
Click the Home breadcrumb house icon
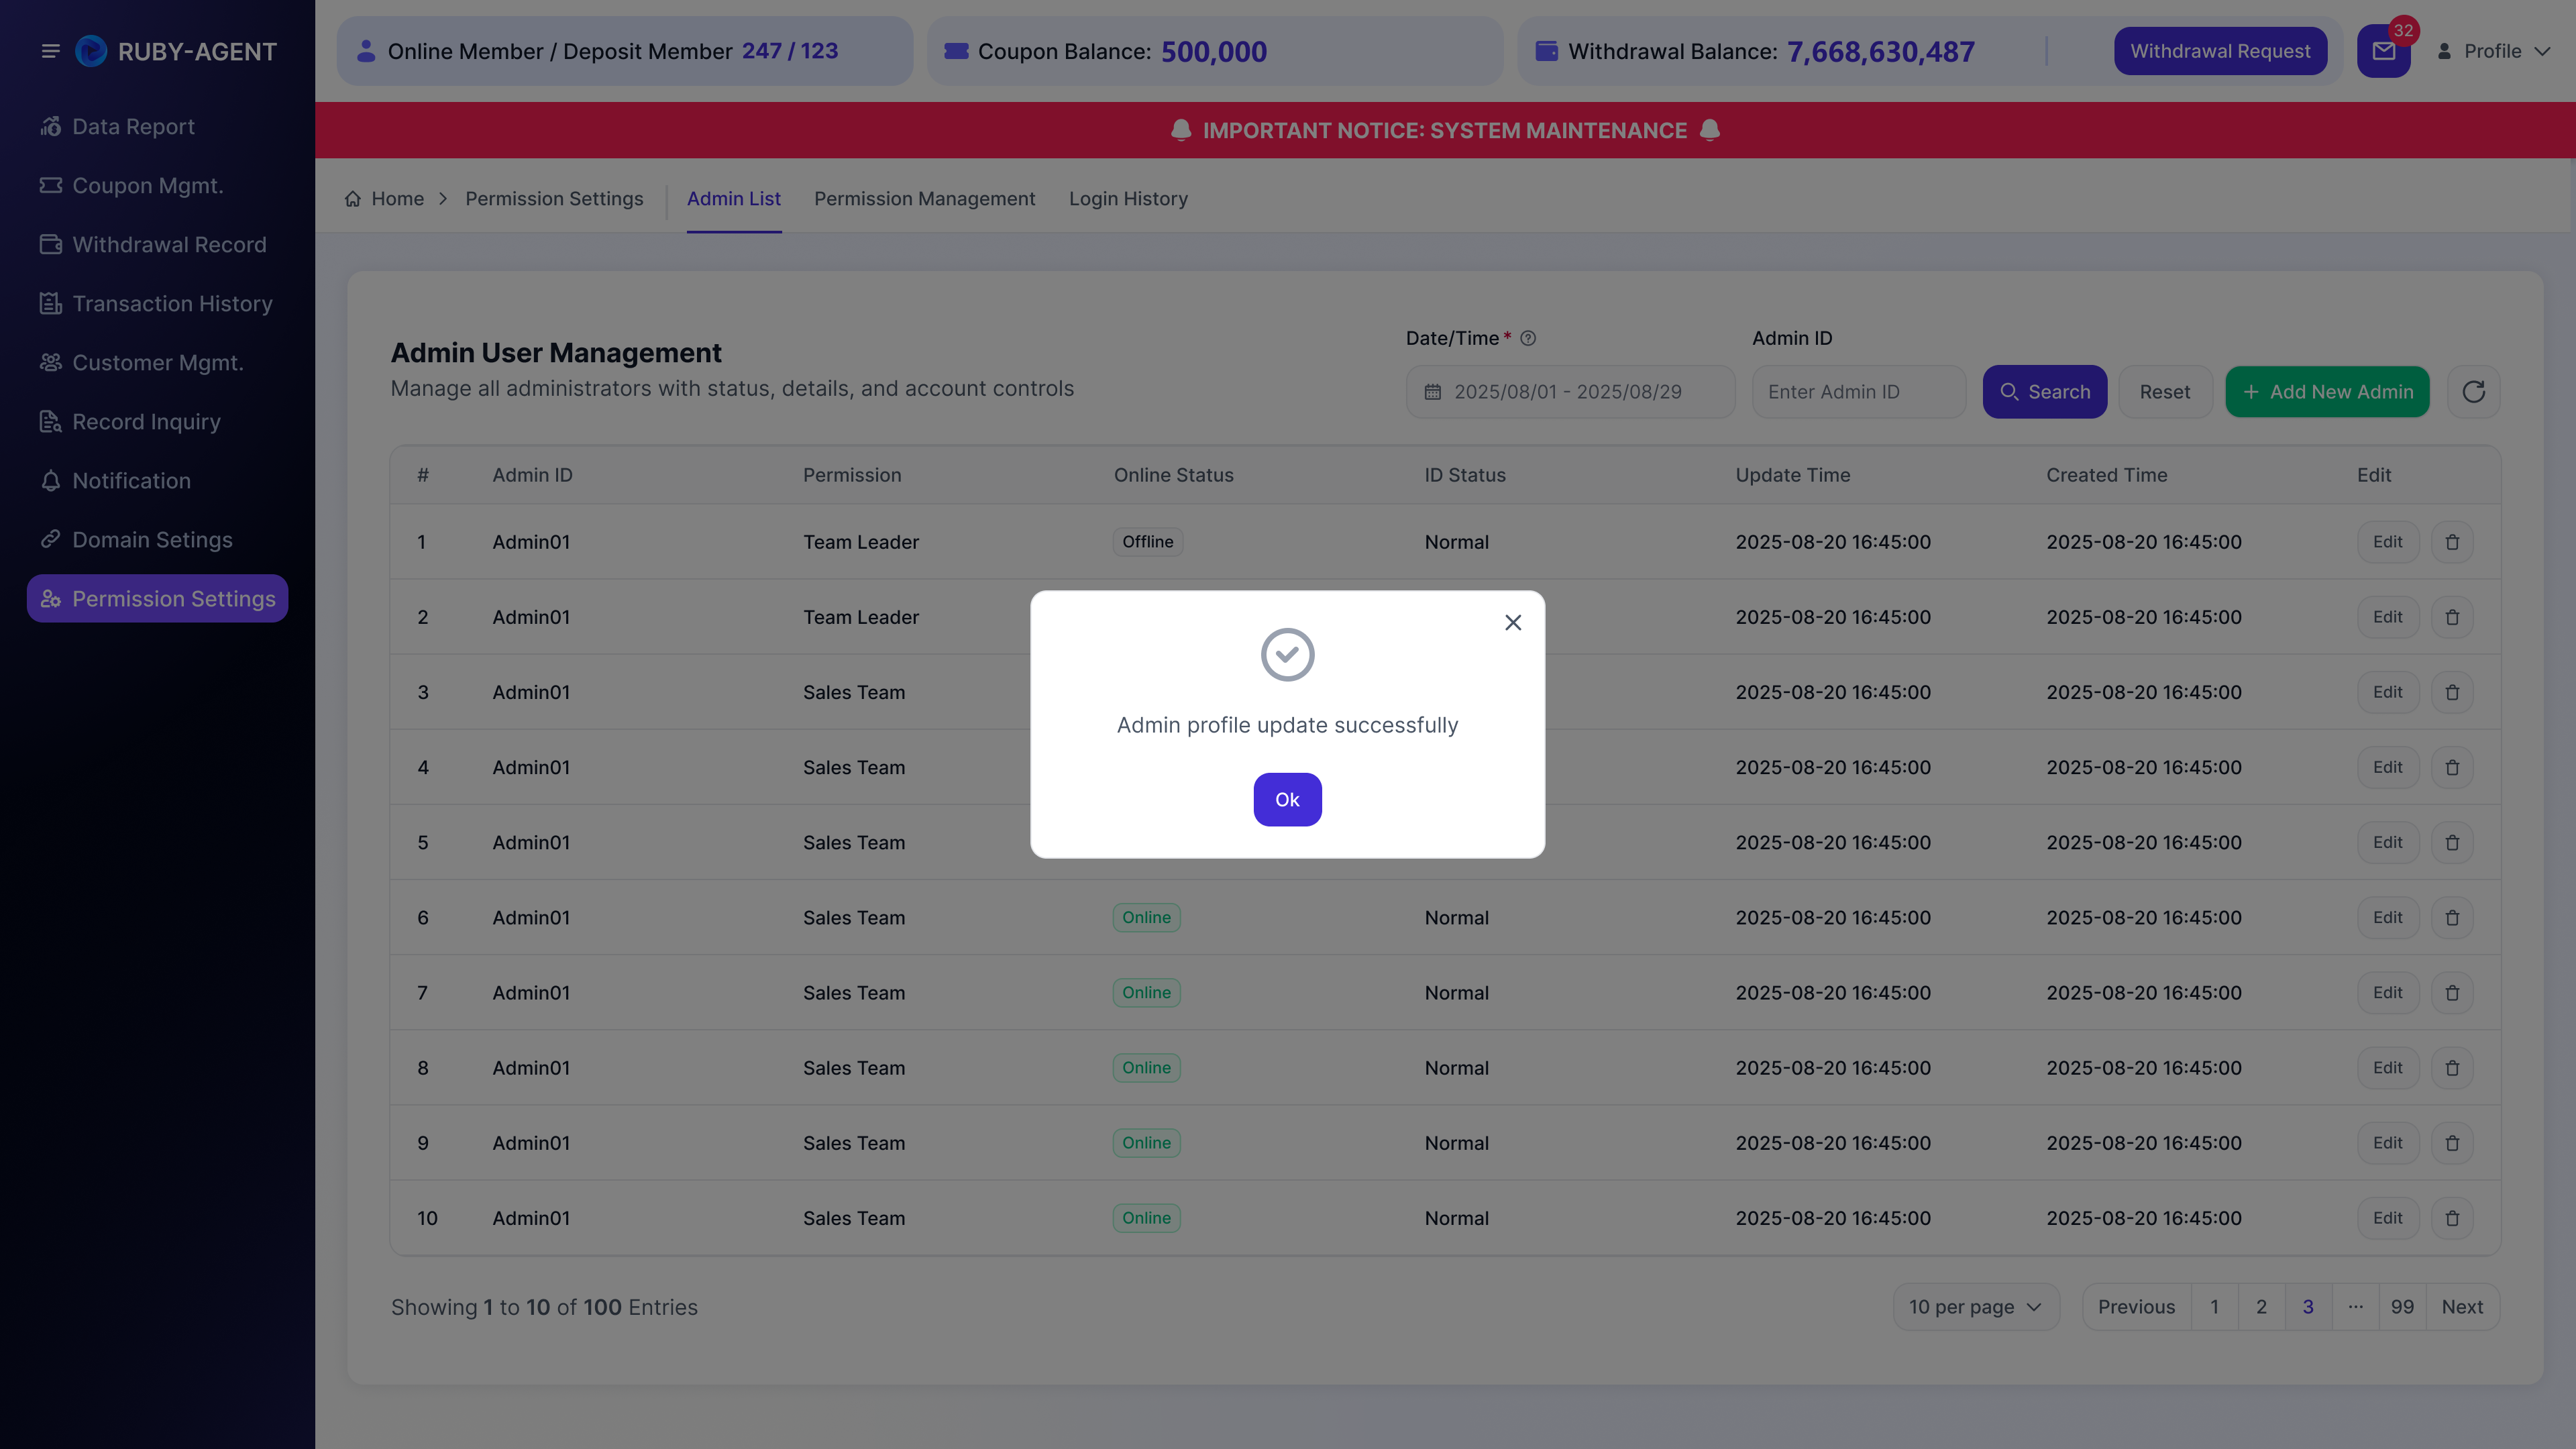(353, 199)
